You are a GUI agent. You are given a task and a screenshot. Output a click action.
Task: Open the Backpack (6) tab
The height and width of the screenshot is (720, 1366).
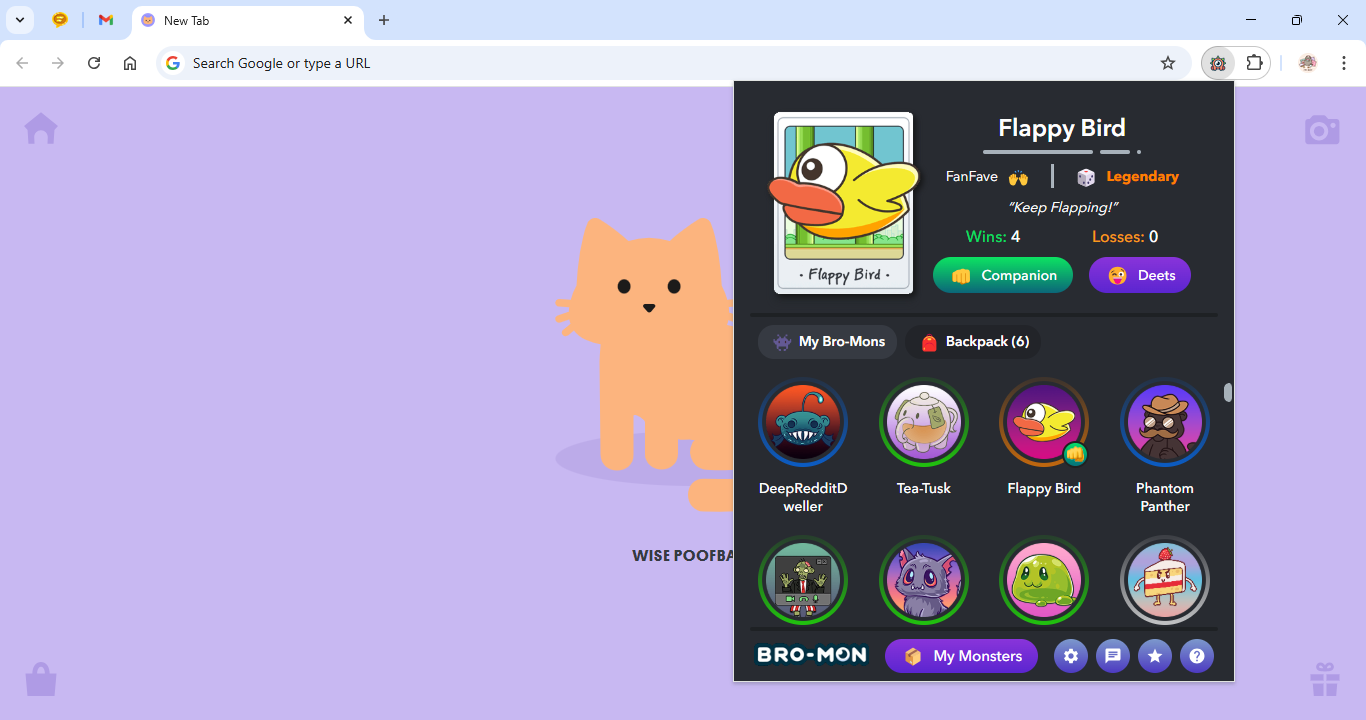[x=973, y=342]
